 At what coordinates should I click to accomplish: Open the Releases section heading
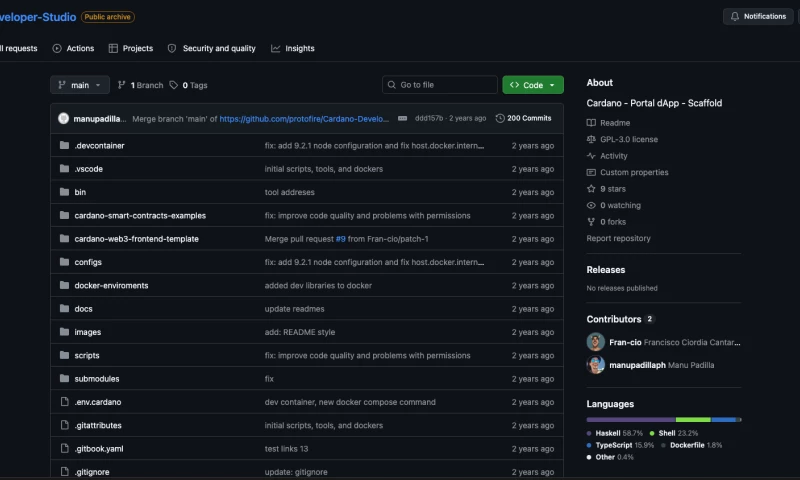pyautogui.click(x=606, y=270)
